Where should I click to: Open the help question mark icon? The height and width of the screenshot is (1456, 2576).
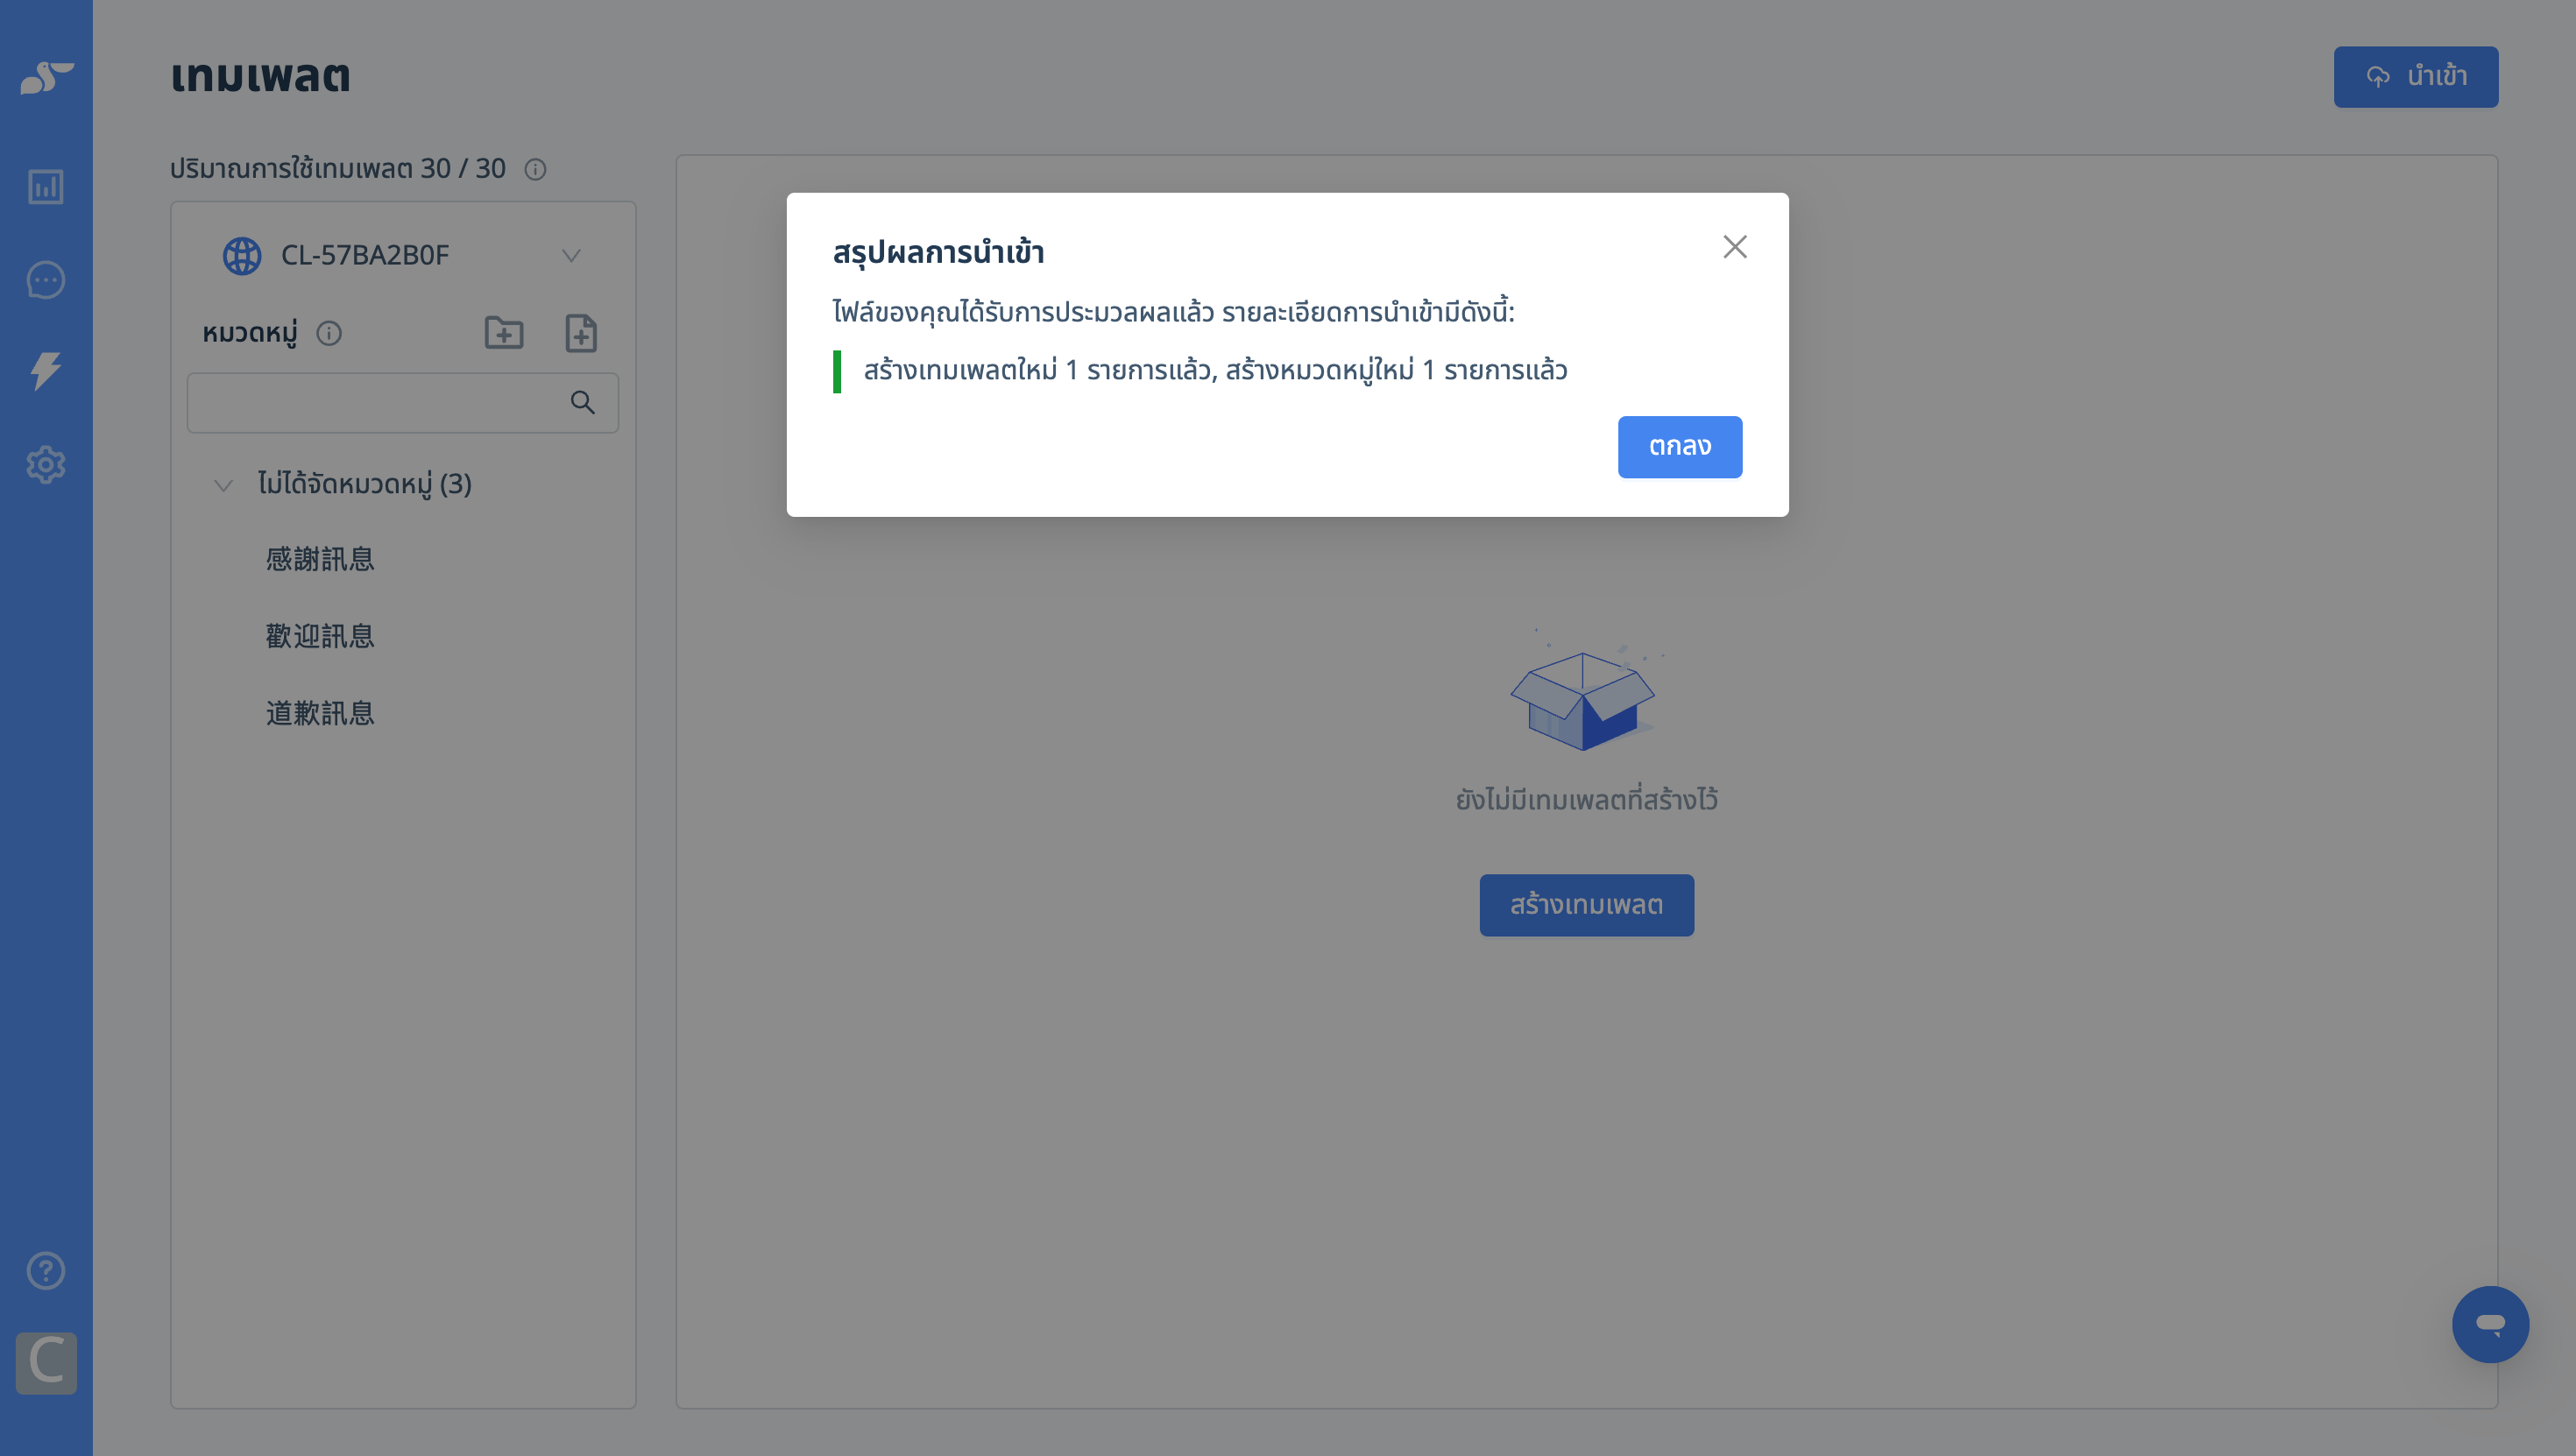point(46,1270)
